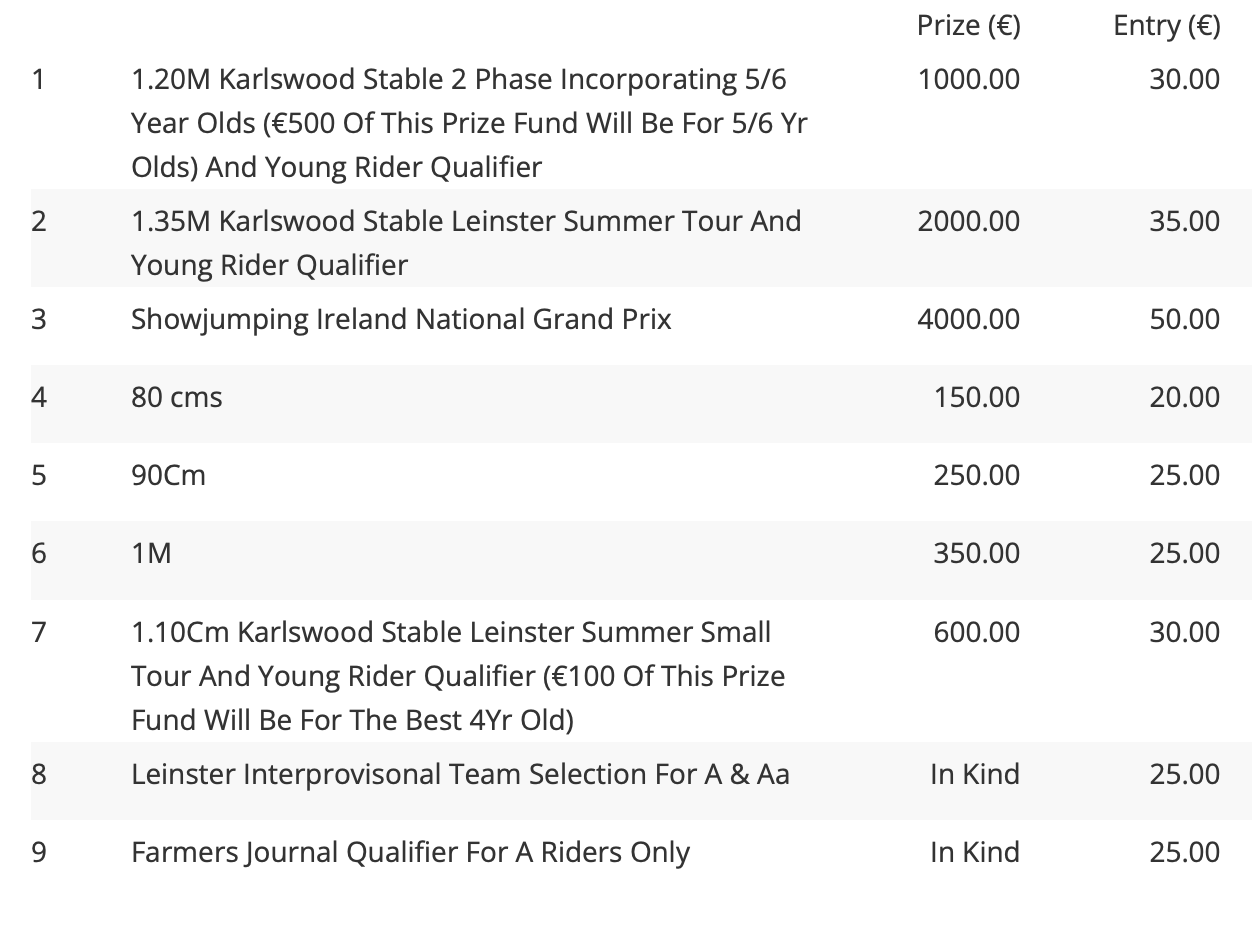Click the 2000.00 prize value
This screenshot has width=1252, height=930.
pos(968,221)
